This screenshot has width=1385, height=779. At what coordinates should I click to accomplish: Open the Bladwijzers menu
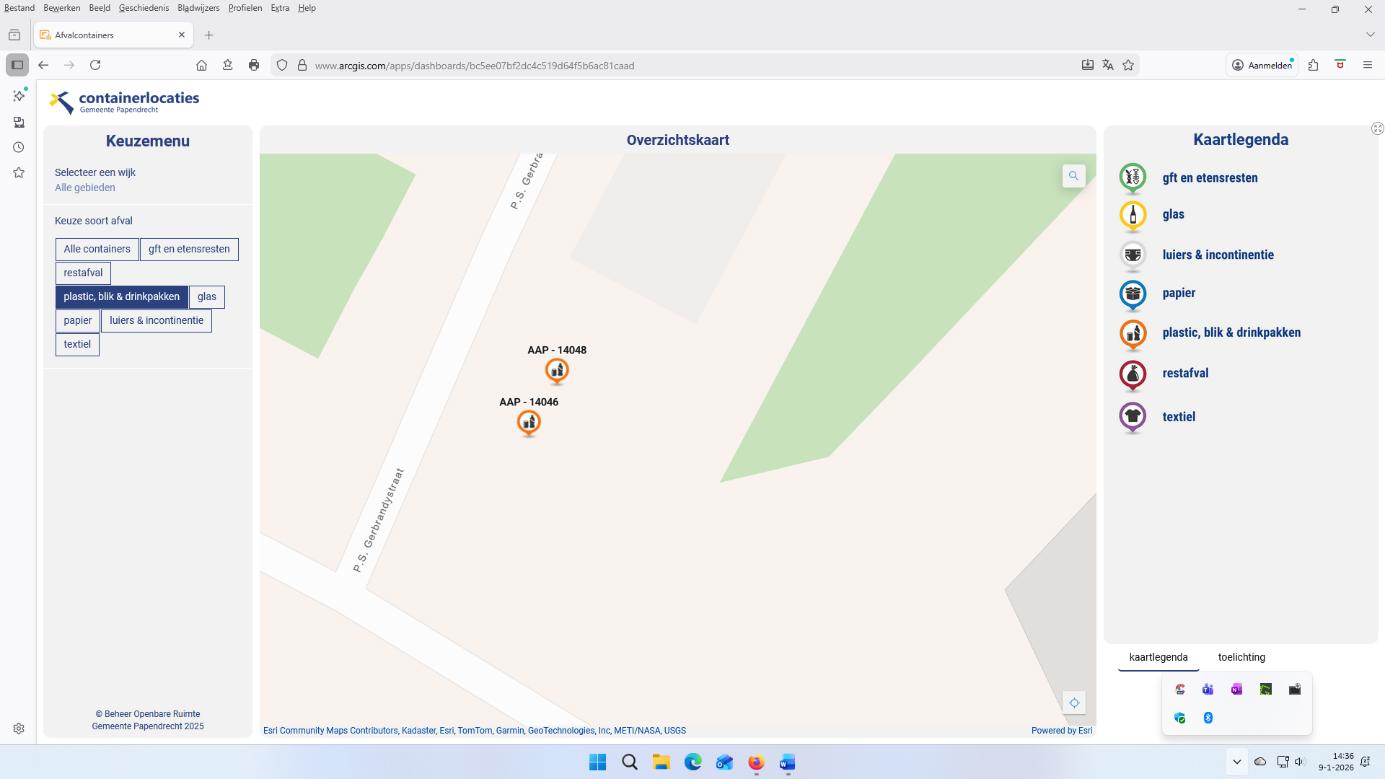tap(198, 8)
